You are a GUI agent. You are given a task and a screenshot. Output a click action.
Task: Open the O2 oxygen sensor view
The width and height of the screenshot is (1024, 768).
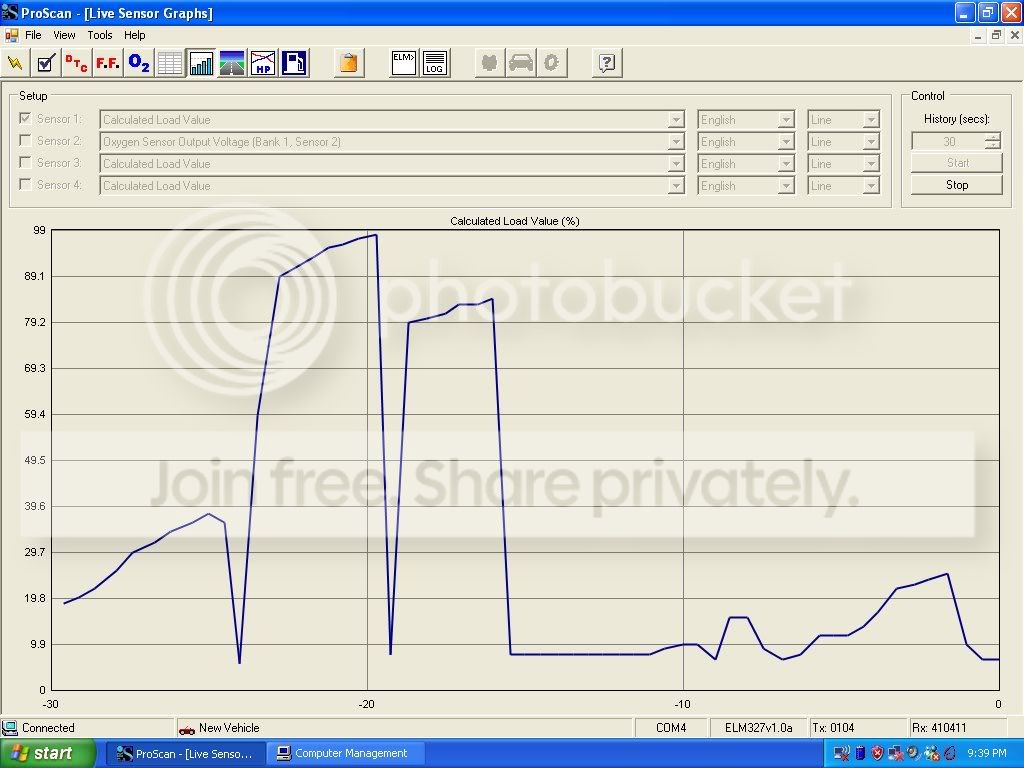coord(139,64)
